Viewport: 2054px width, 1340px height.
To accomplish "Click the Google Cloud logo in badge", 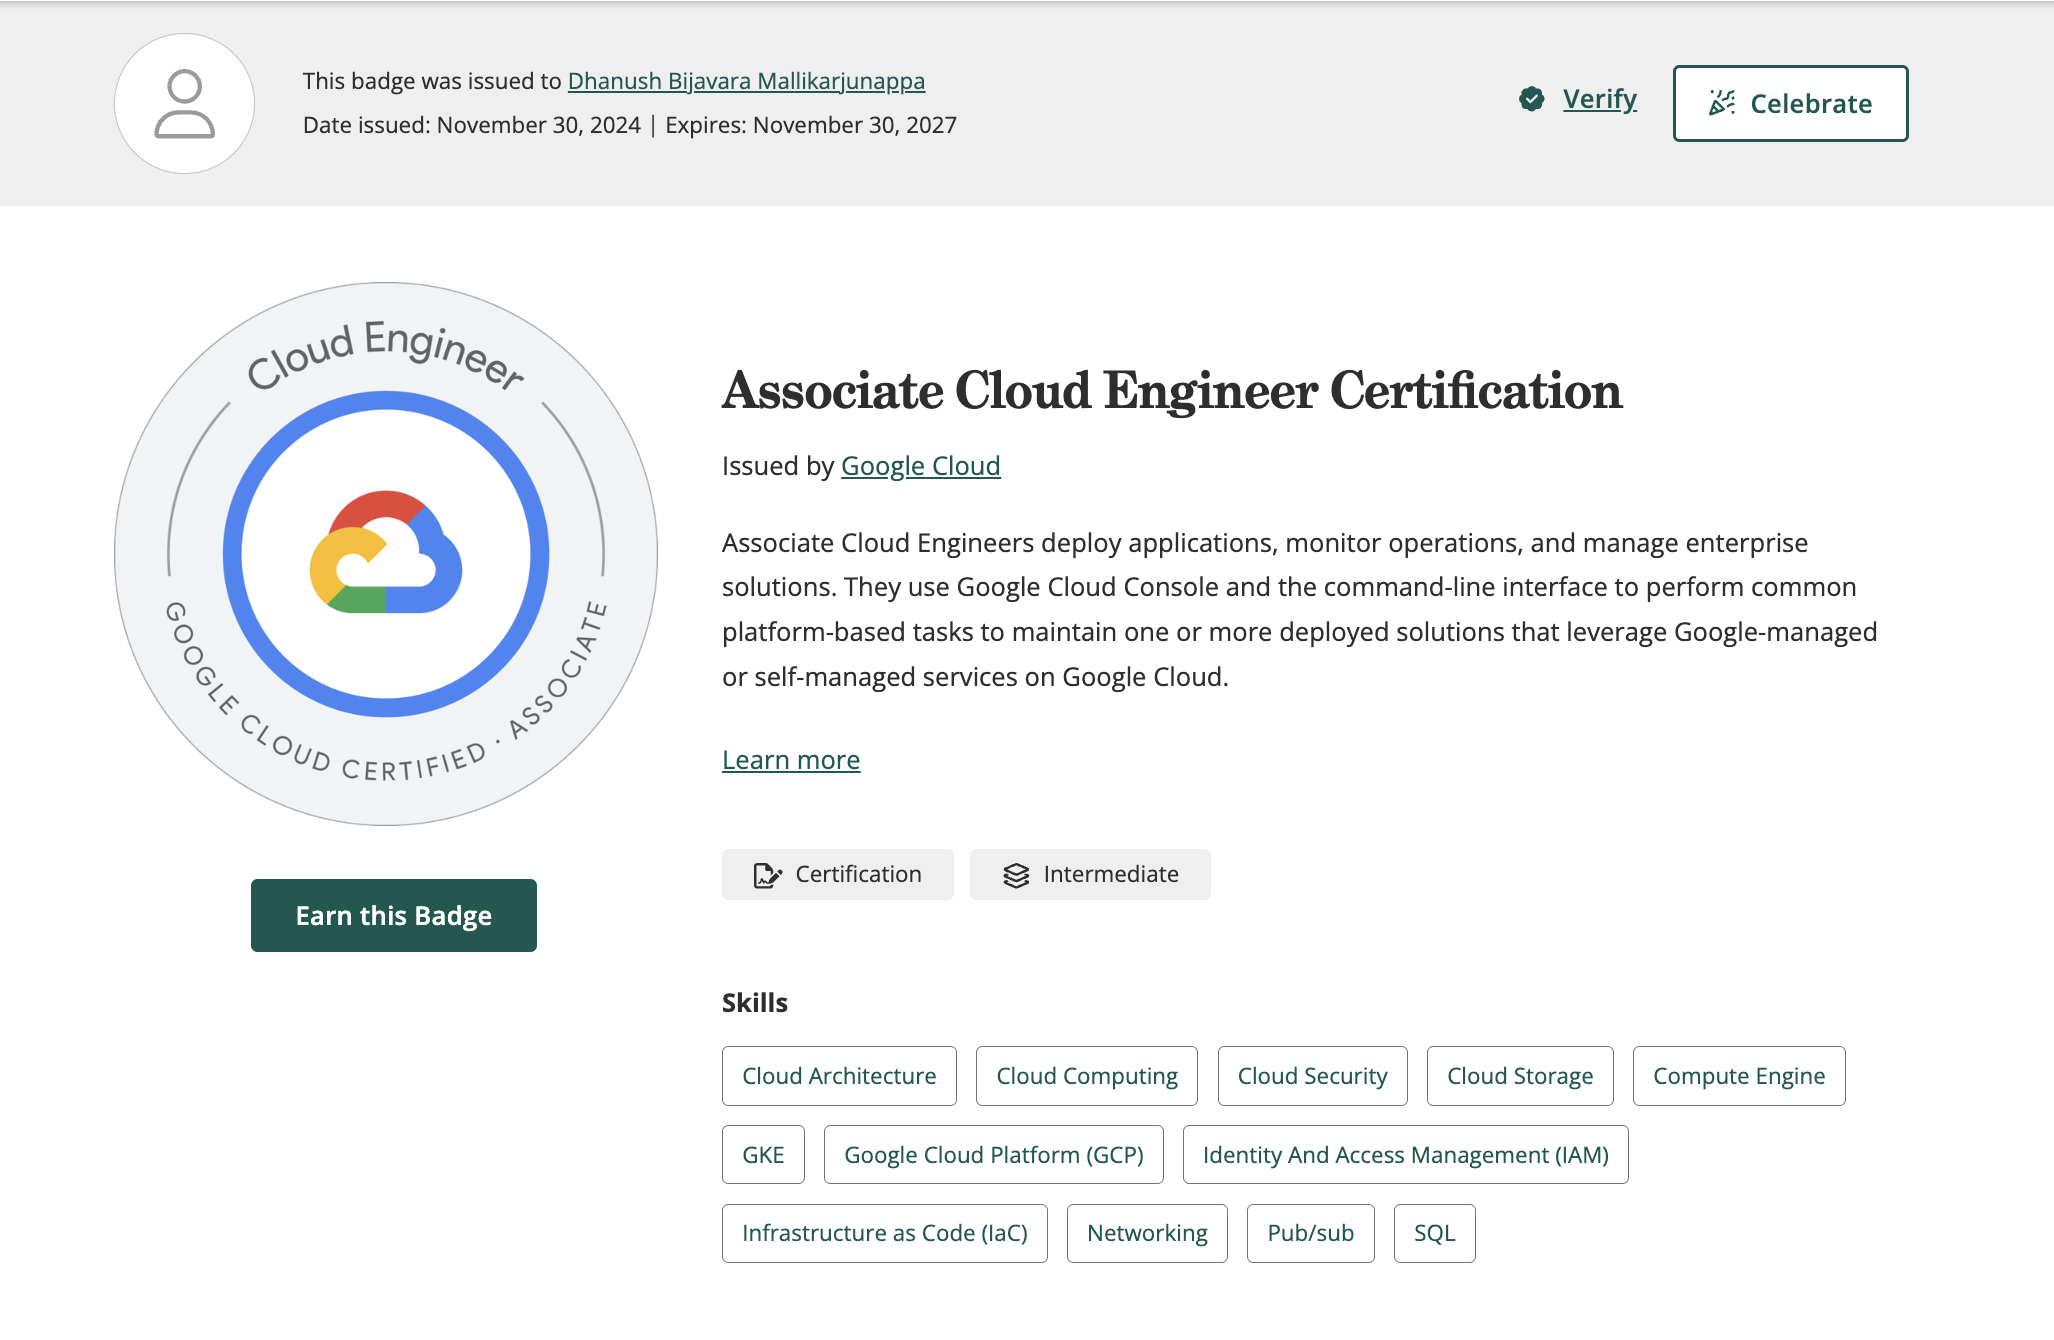I will pyautogui.click(x=386, y=553).
